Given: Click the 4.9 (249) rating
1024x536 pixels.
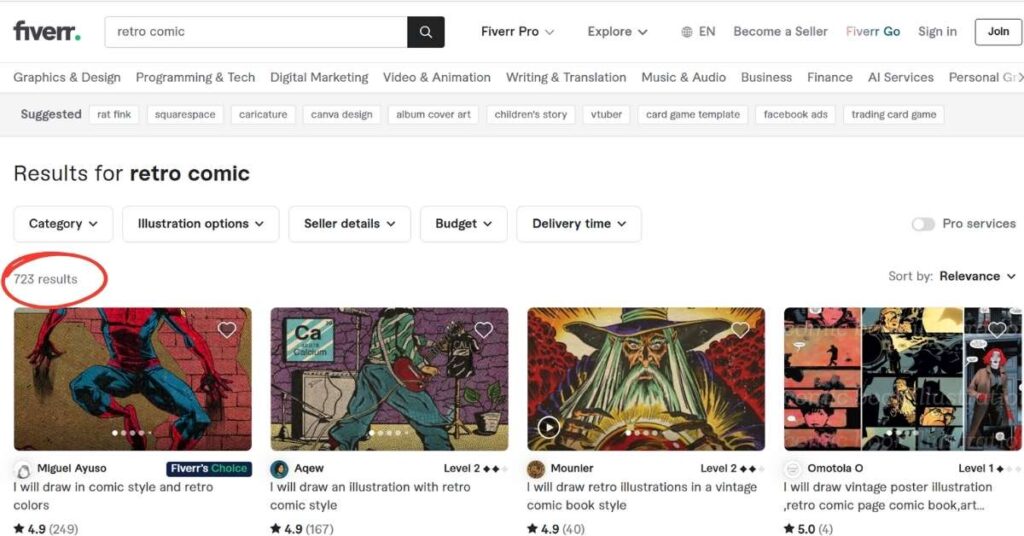Looking at the screenshot, I should pyautogui.click(x=46, y=529).
